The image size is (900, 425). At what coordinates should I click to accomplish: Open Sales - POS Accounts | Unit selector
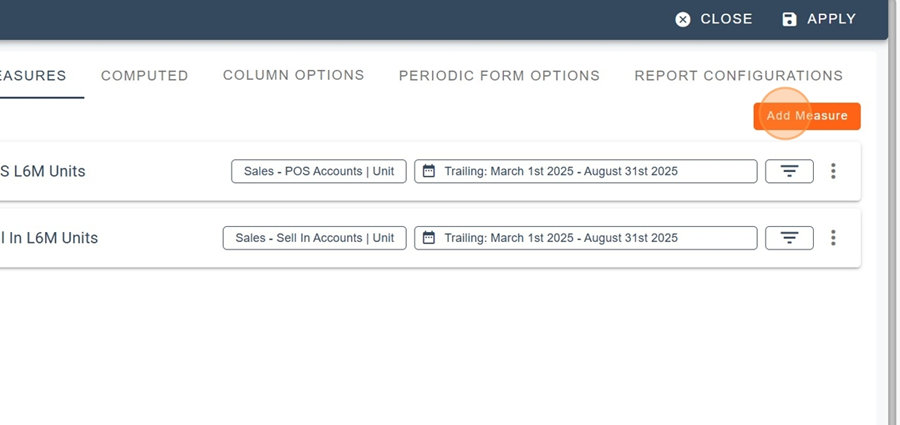[318, 171]
